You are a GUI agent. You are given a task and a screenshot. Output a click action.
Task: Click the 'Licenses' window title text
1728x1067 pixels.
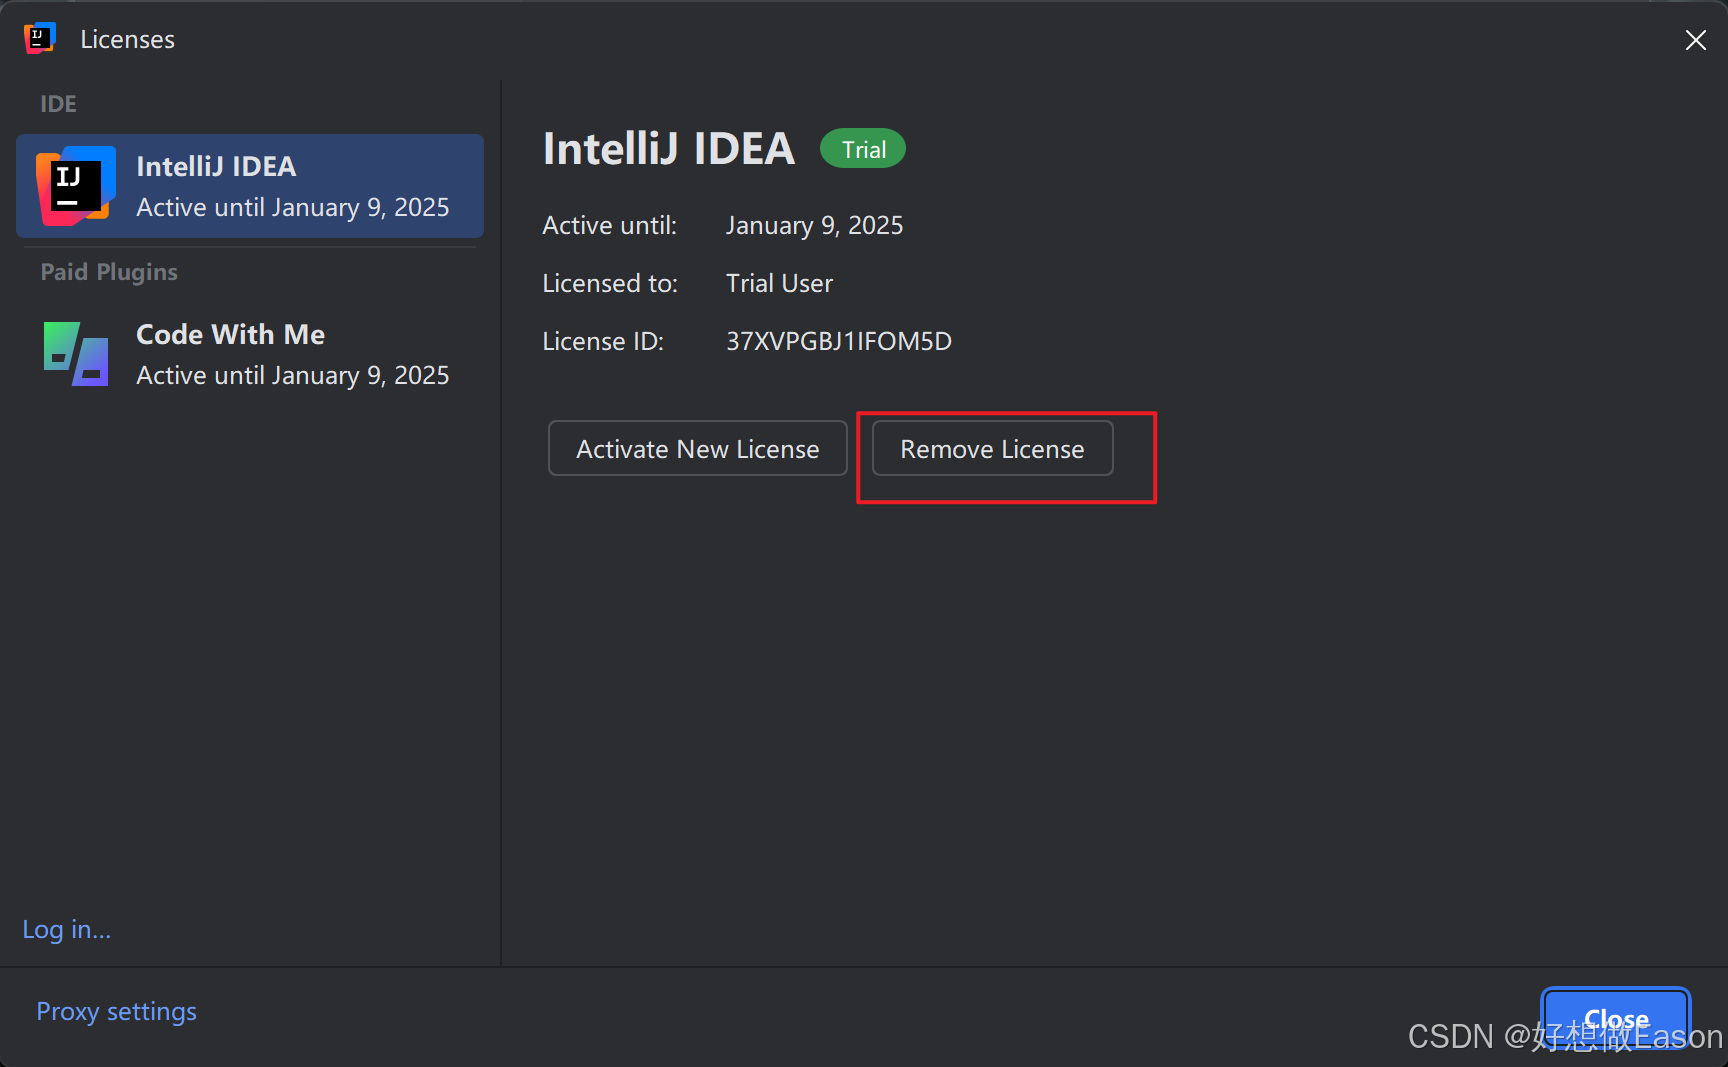(127, 39)
